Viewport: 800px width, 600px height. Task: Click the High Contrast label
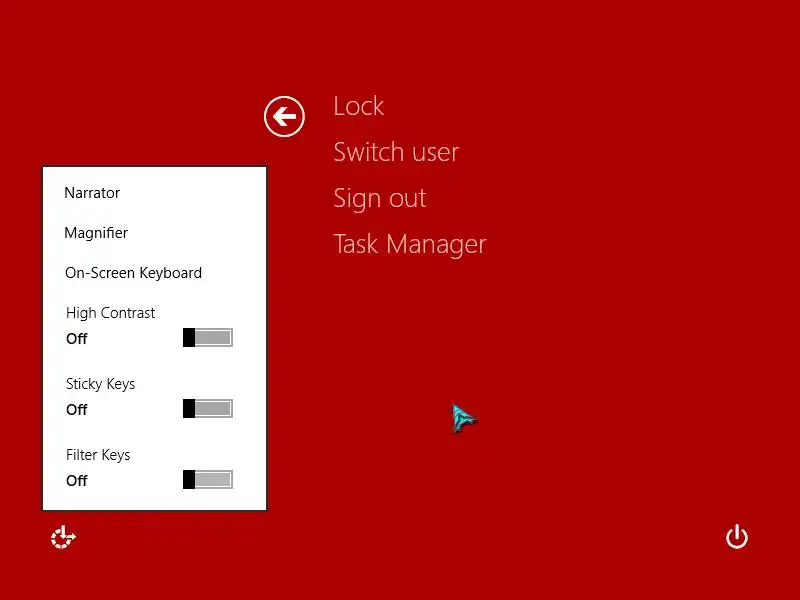pyautogui.click(x=110, y=313)
